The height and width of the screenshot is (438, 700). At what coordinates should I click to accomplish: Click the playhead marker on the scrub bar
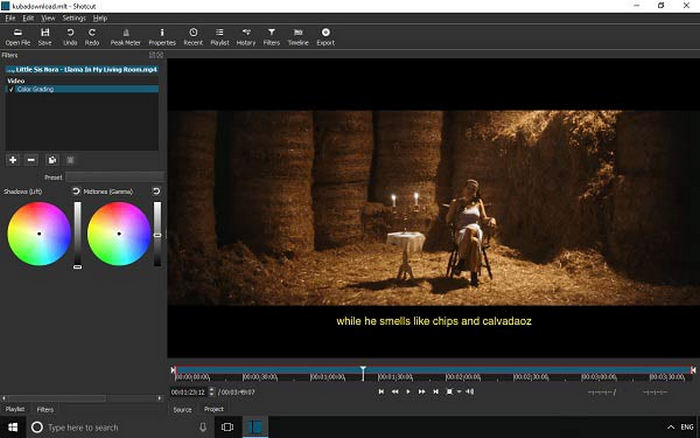point(363,373)
